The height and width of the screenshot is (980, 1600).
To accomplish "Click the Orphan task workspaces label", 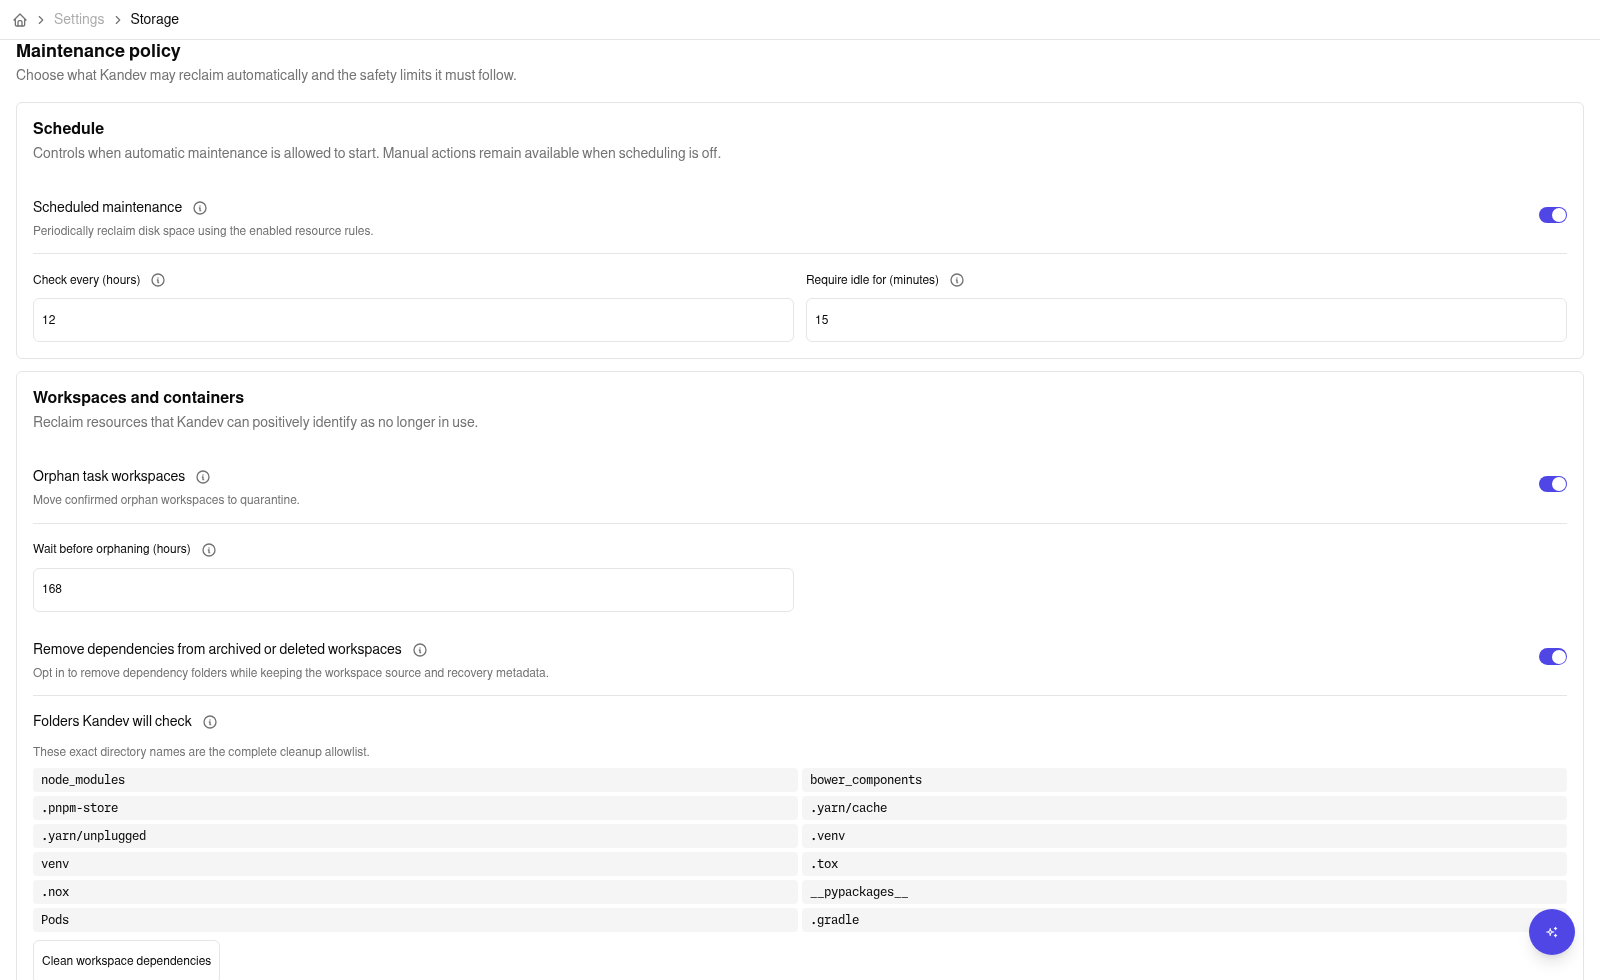I will coord(109,476).
